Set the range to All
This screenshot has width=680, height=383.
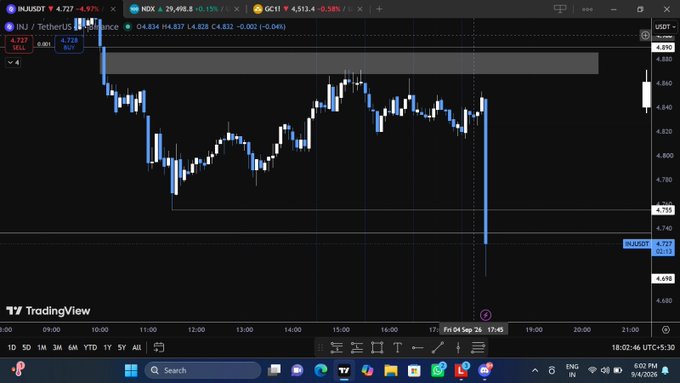(x=137, y=347)
